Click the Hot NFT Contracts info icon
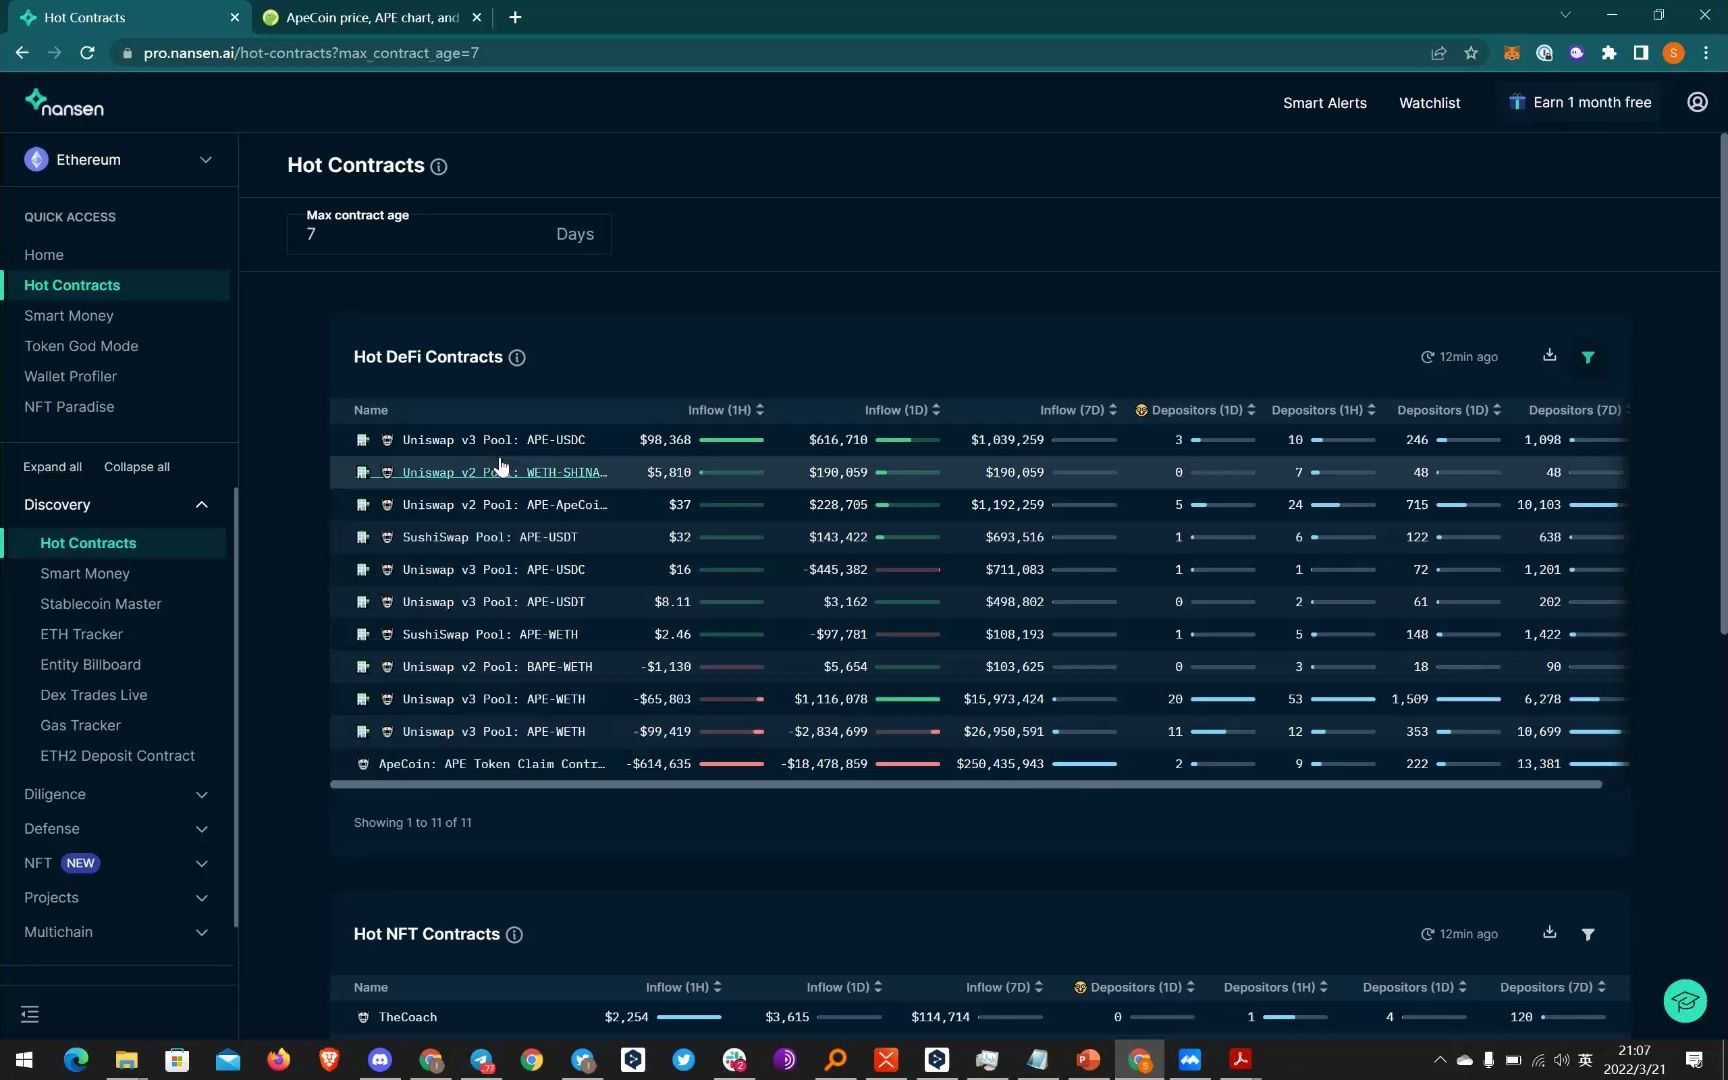Screen dimensions: 1728x1080 pos(514,935)
